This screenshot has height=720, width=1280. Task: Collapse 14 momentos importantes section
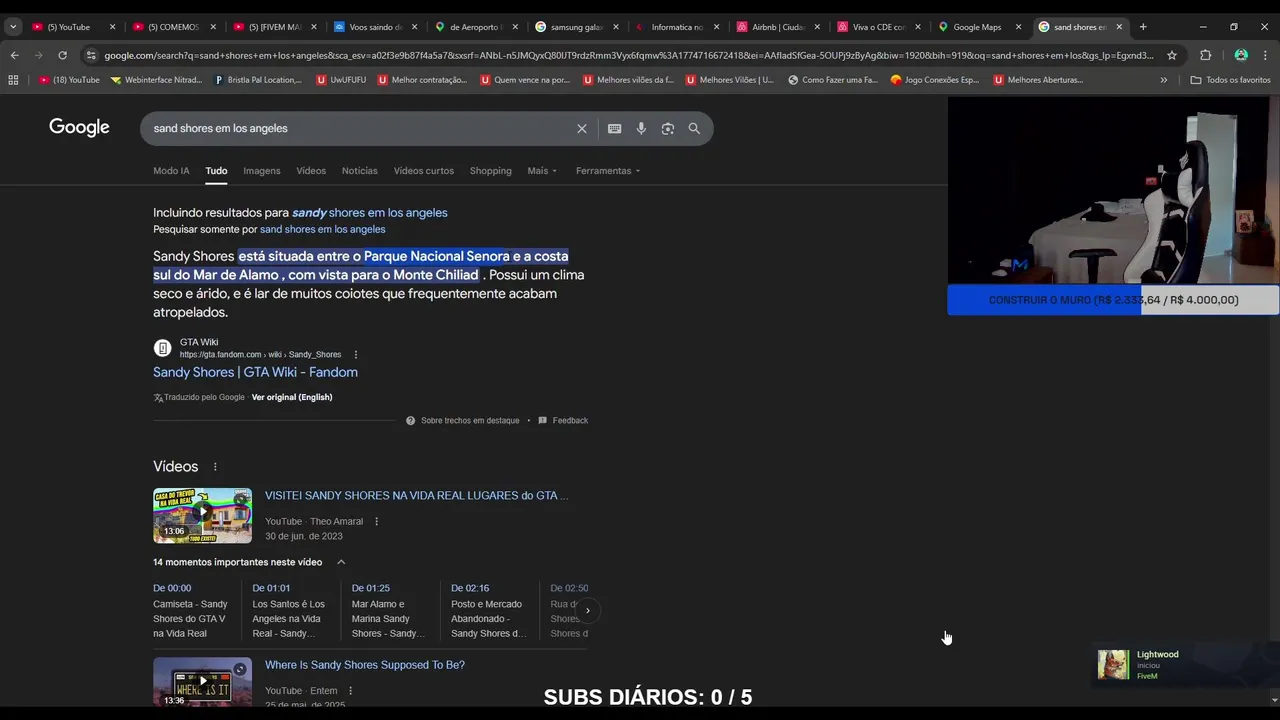pyautogui.click(x=341, y=562)
